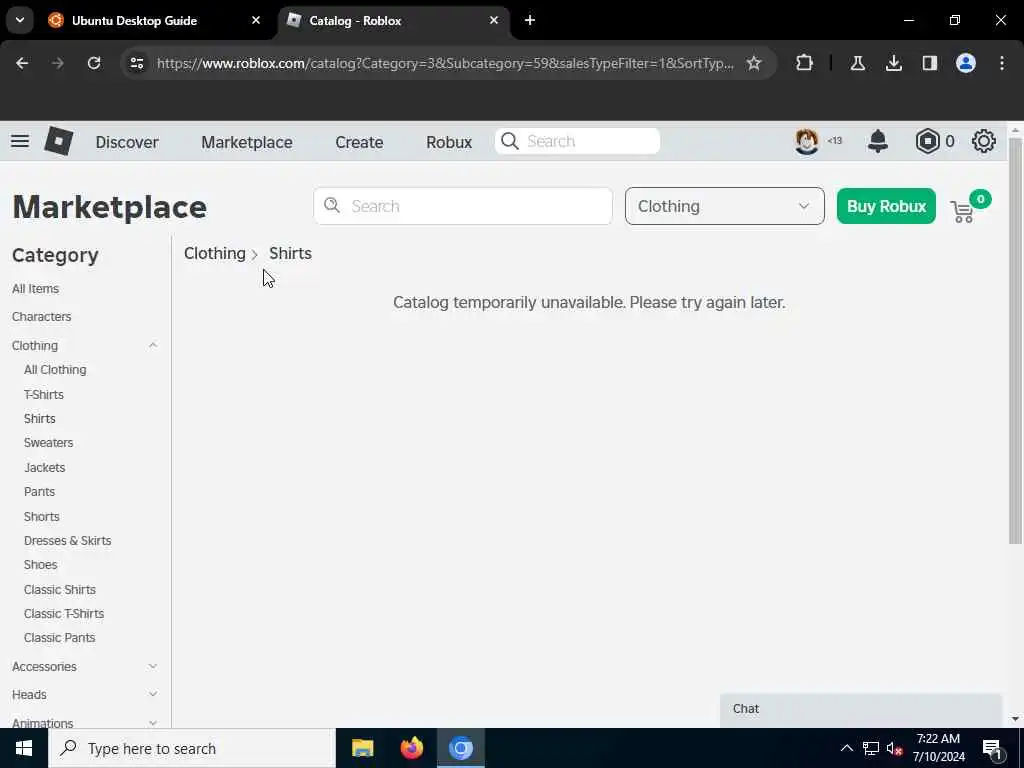This screenshot has height=768, width=1024.
Task: Expand the Accessories category chevron
Action: pyautogui.click(x=153, y=666)
